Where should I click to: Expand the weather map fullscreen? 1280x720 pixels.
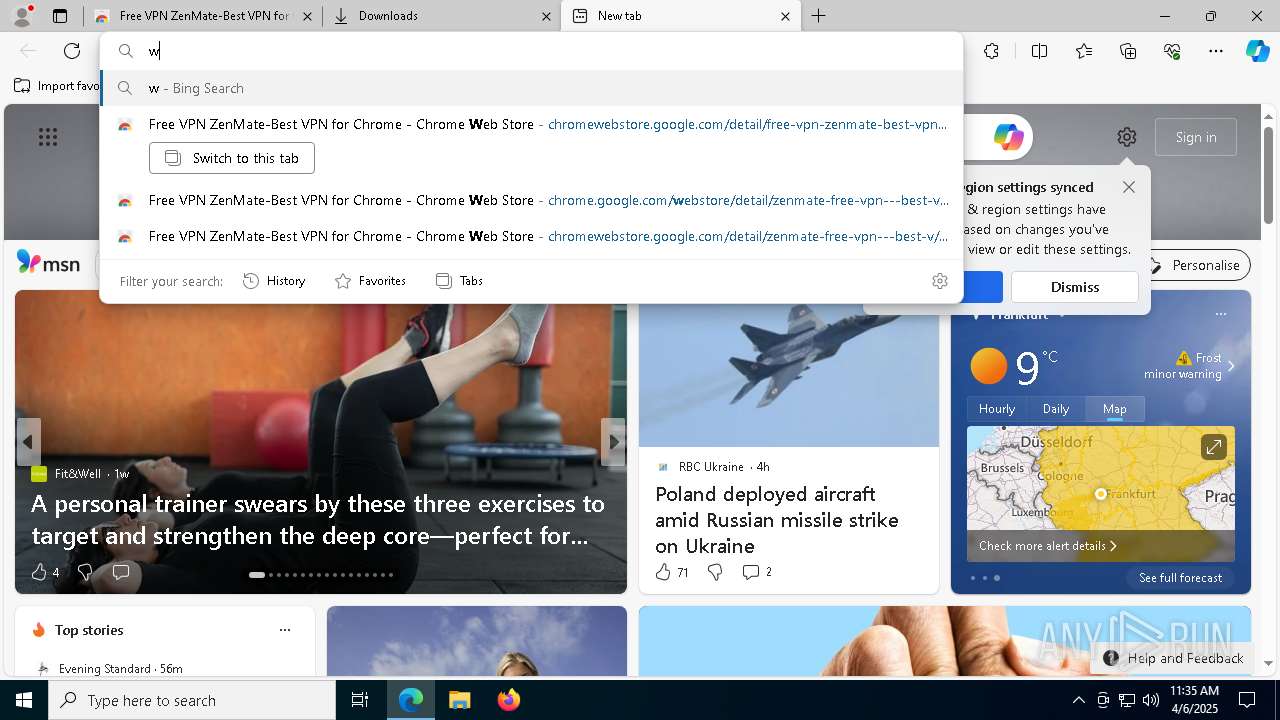click(1213, 447)
